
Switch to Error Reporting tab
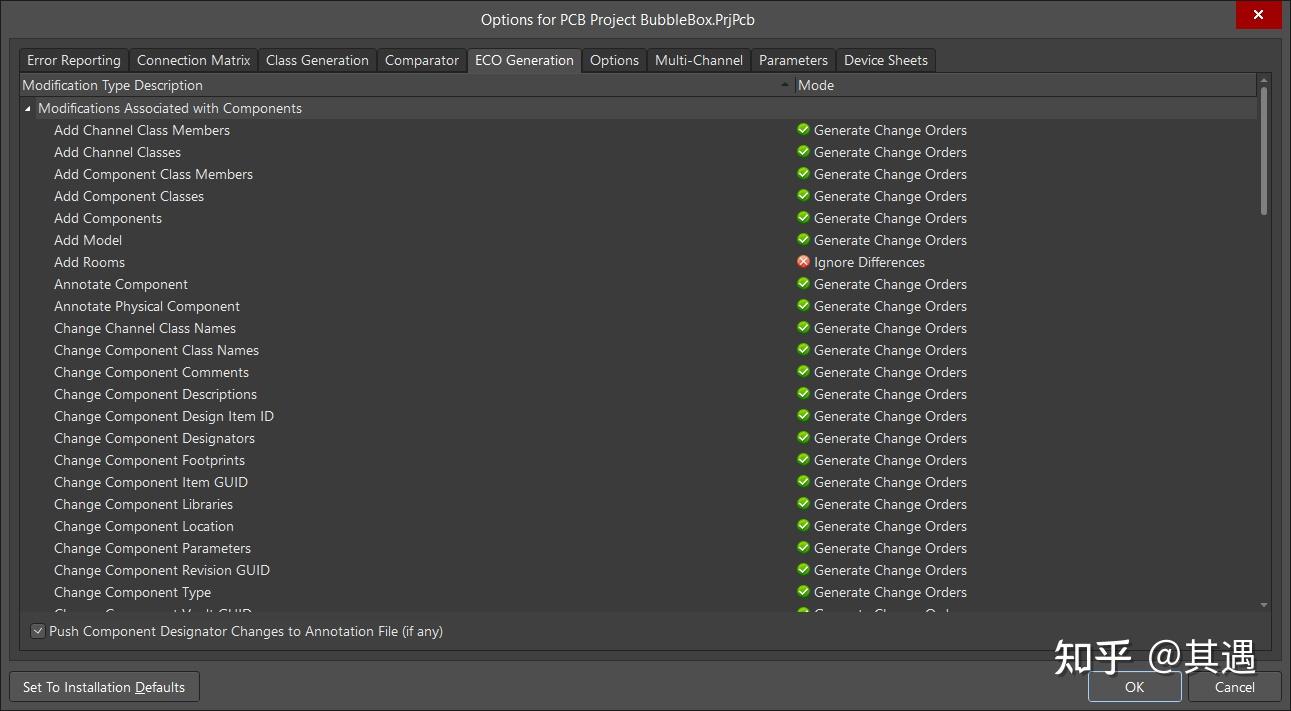(74, 60)
